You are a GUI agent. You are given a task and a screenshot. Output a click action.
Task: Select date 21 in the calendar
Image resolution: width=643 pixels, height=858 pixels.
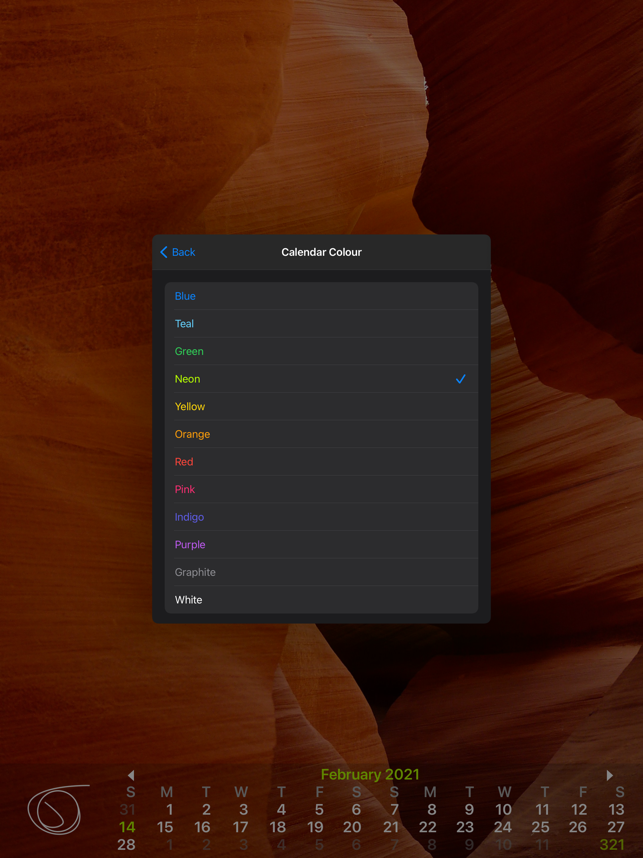(x=391, y=827)
